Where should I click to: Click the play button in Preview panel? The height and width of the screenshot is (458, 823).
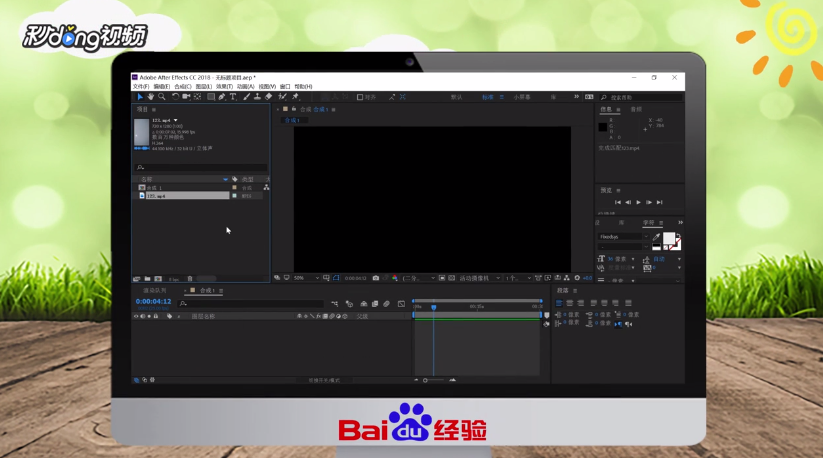click(x=638, y=203)
